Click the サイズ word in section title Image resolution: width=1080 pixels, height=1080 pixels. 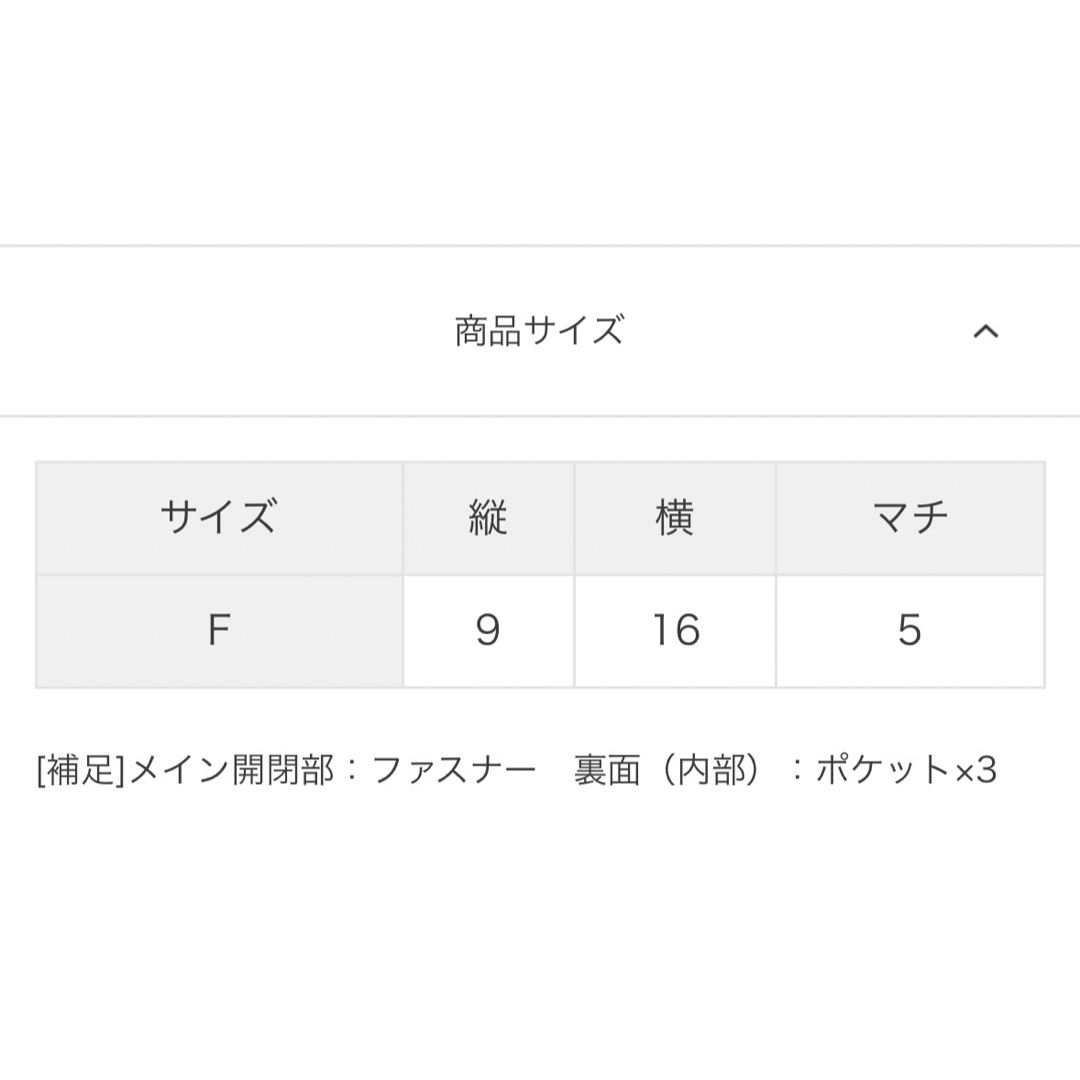573,331
